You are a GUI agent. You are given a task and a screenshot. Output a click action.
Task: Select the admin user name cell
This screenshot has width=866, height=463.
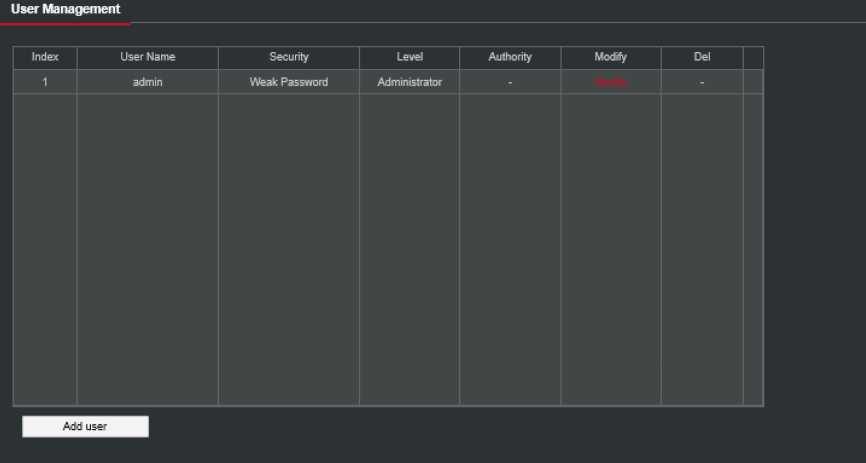pyautogui.click(x=147, y=82)
